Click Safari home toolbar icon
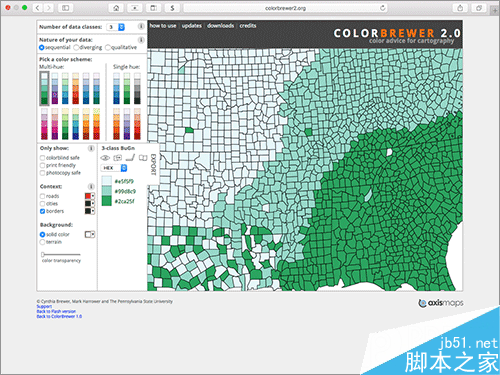The width and height of the screenshot is (500, 375). click(116, 8)
